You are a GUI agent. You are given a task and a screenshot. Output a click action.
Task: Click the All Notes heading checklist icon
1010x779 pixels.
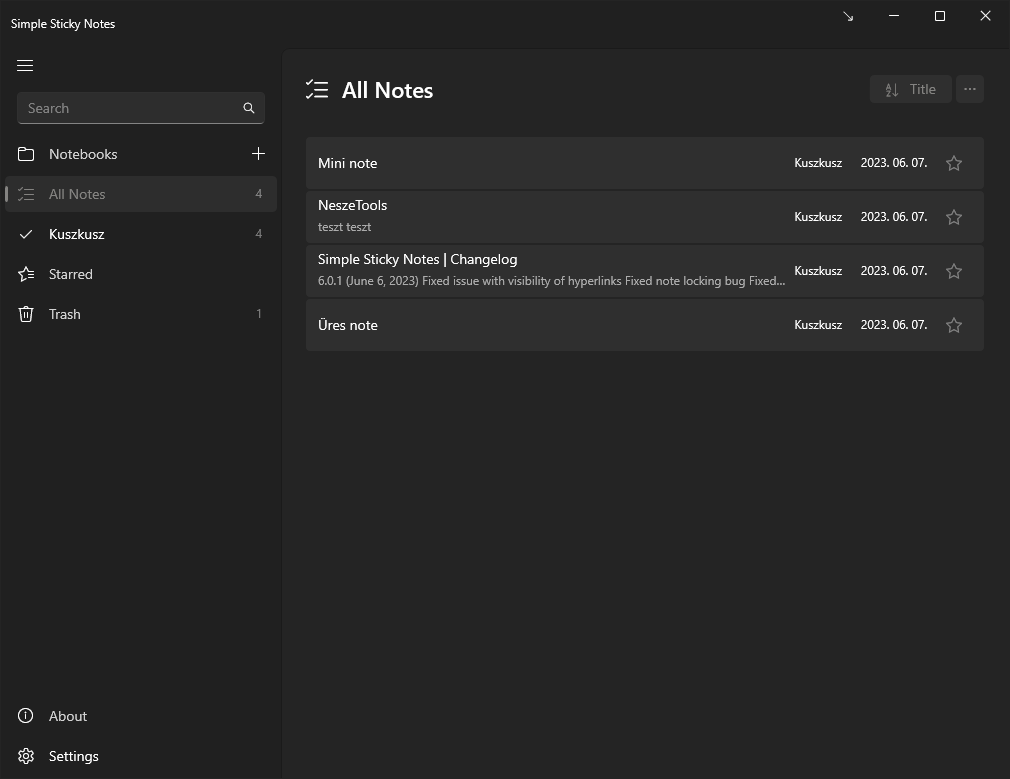(x=317, y=90)
